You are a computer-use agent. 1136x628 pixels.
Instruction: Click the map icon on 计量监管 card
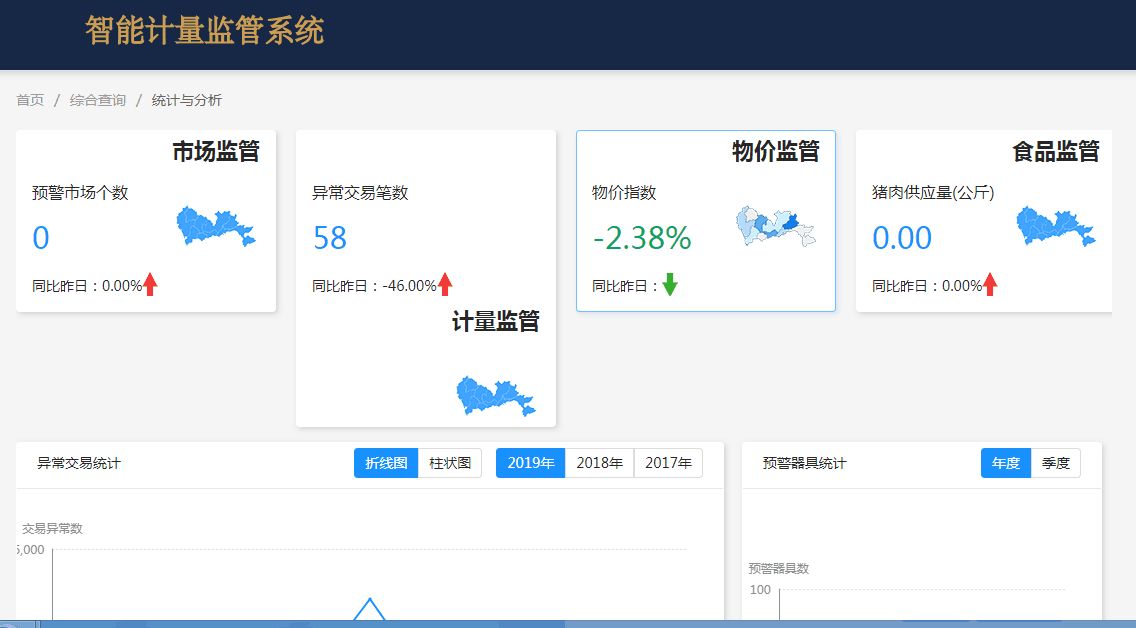tap(496, 396)
